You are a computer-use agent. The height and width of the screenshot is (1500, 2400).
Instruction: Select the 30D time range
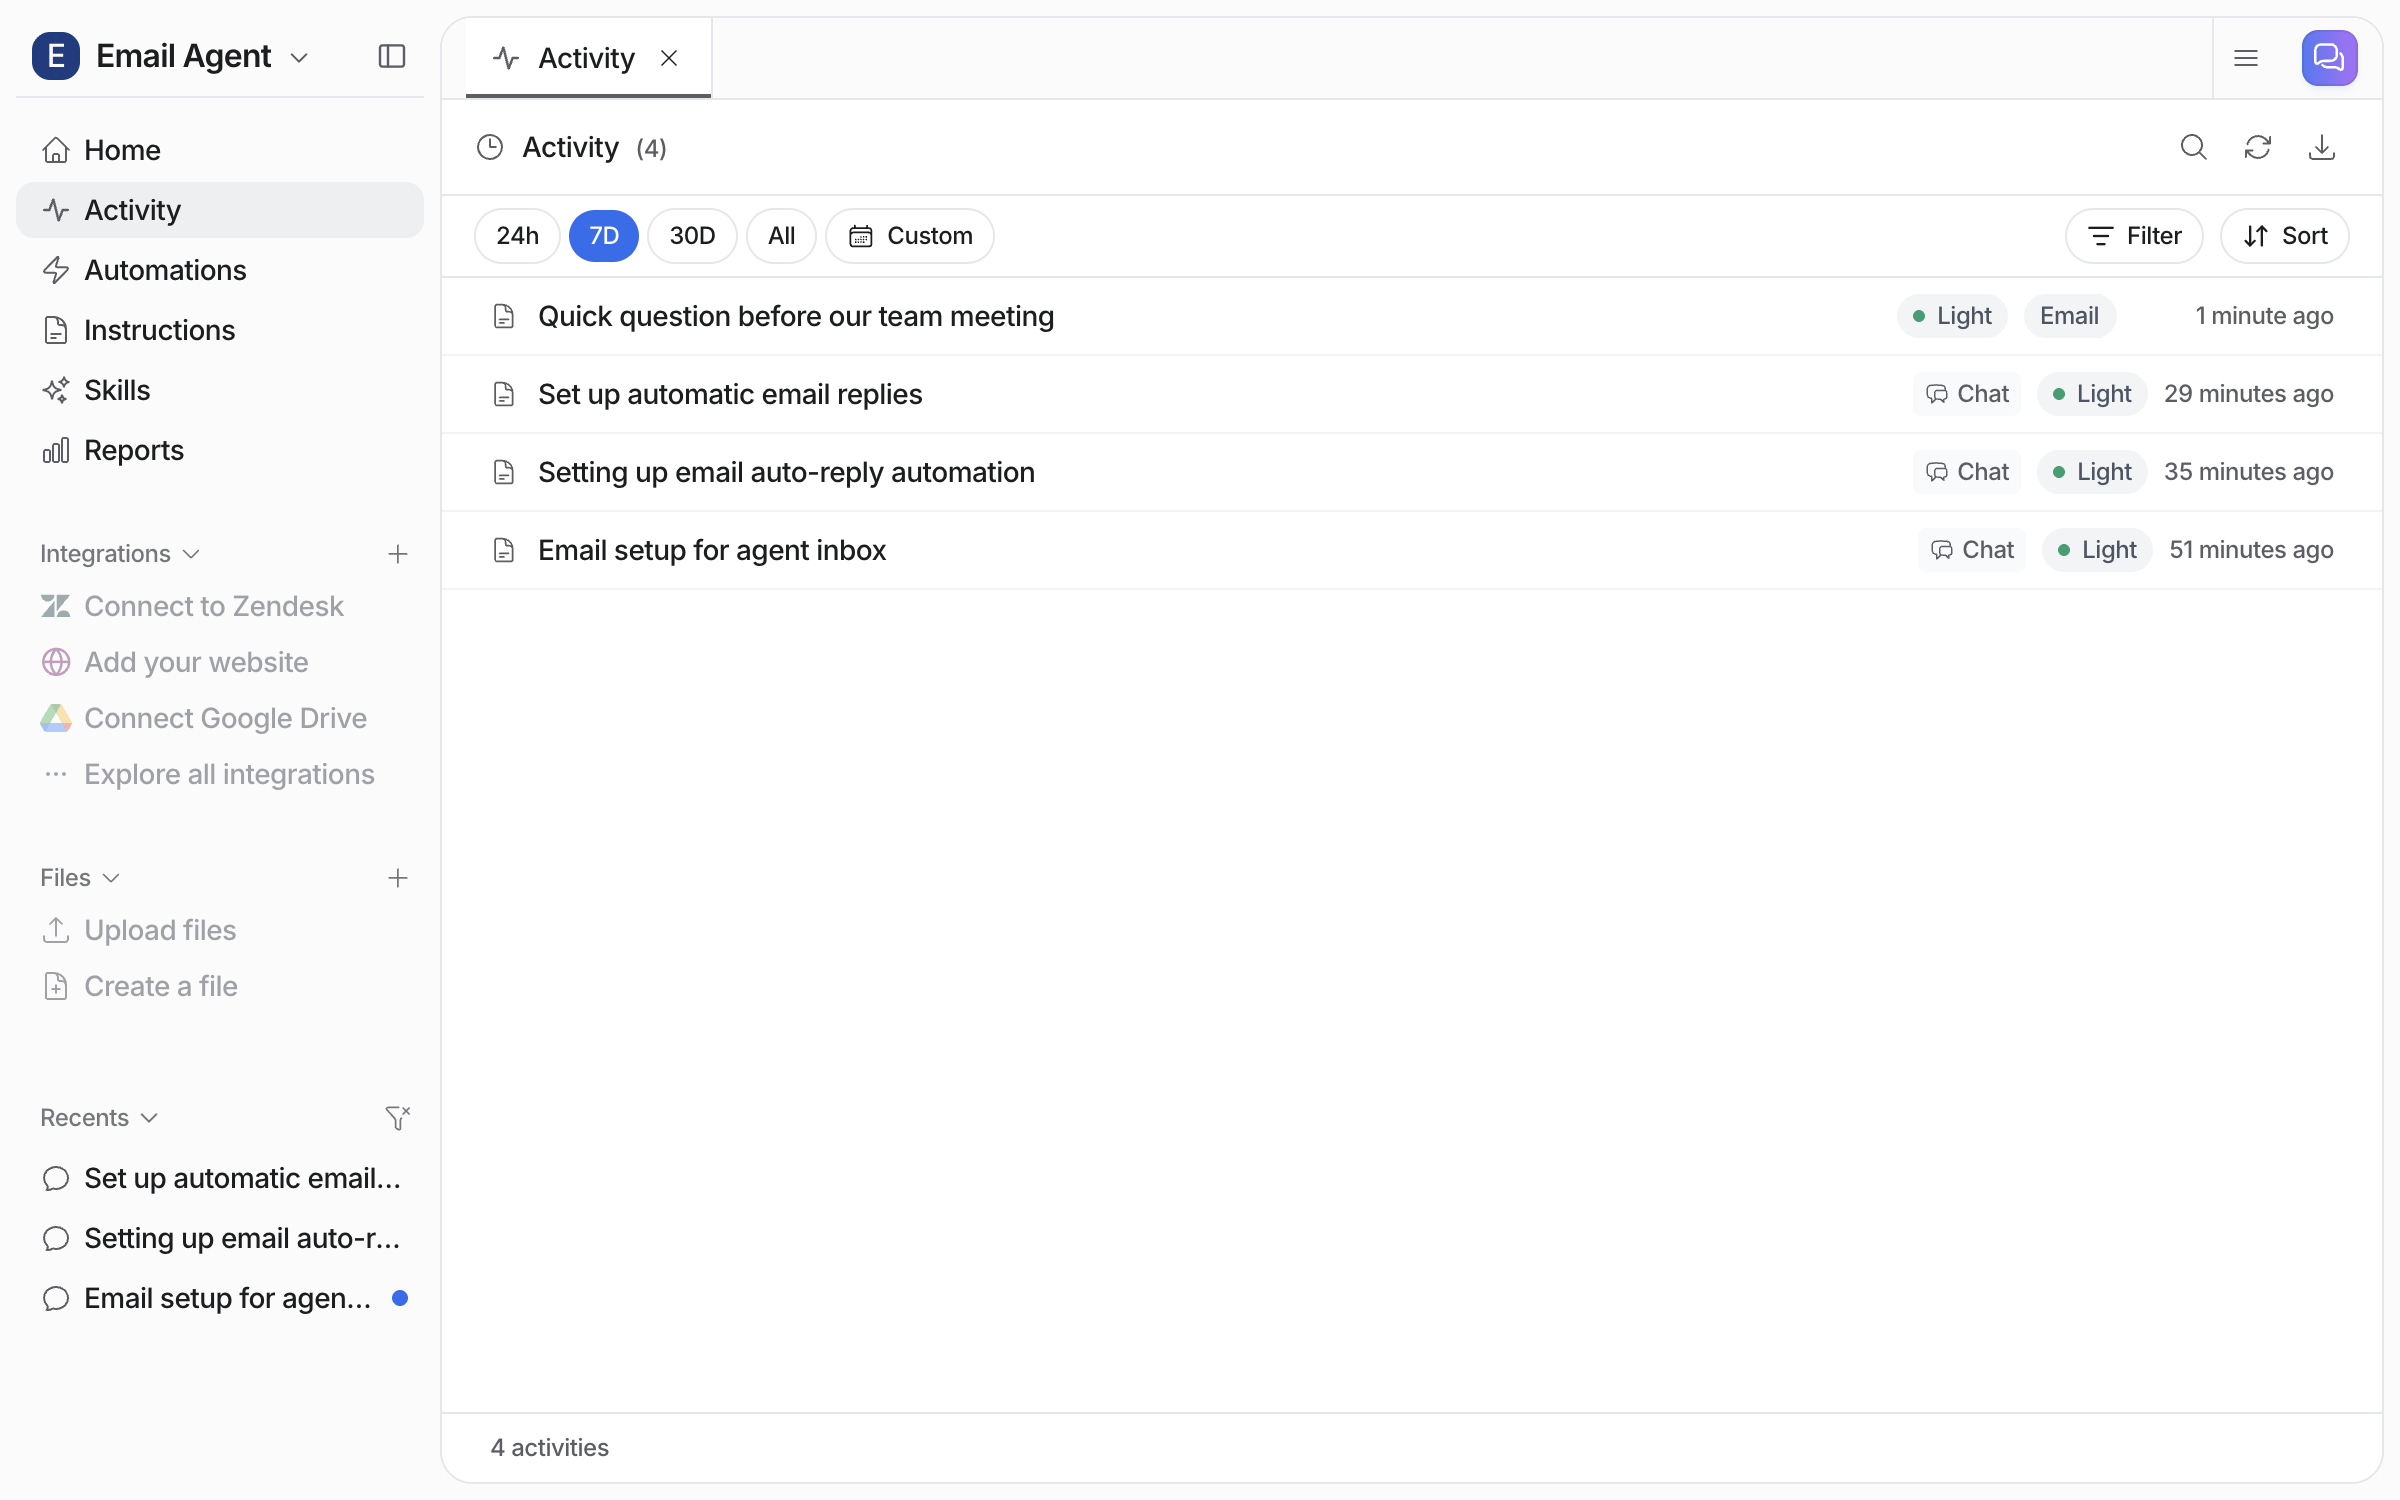coord(692,236)
